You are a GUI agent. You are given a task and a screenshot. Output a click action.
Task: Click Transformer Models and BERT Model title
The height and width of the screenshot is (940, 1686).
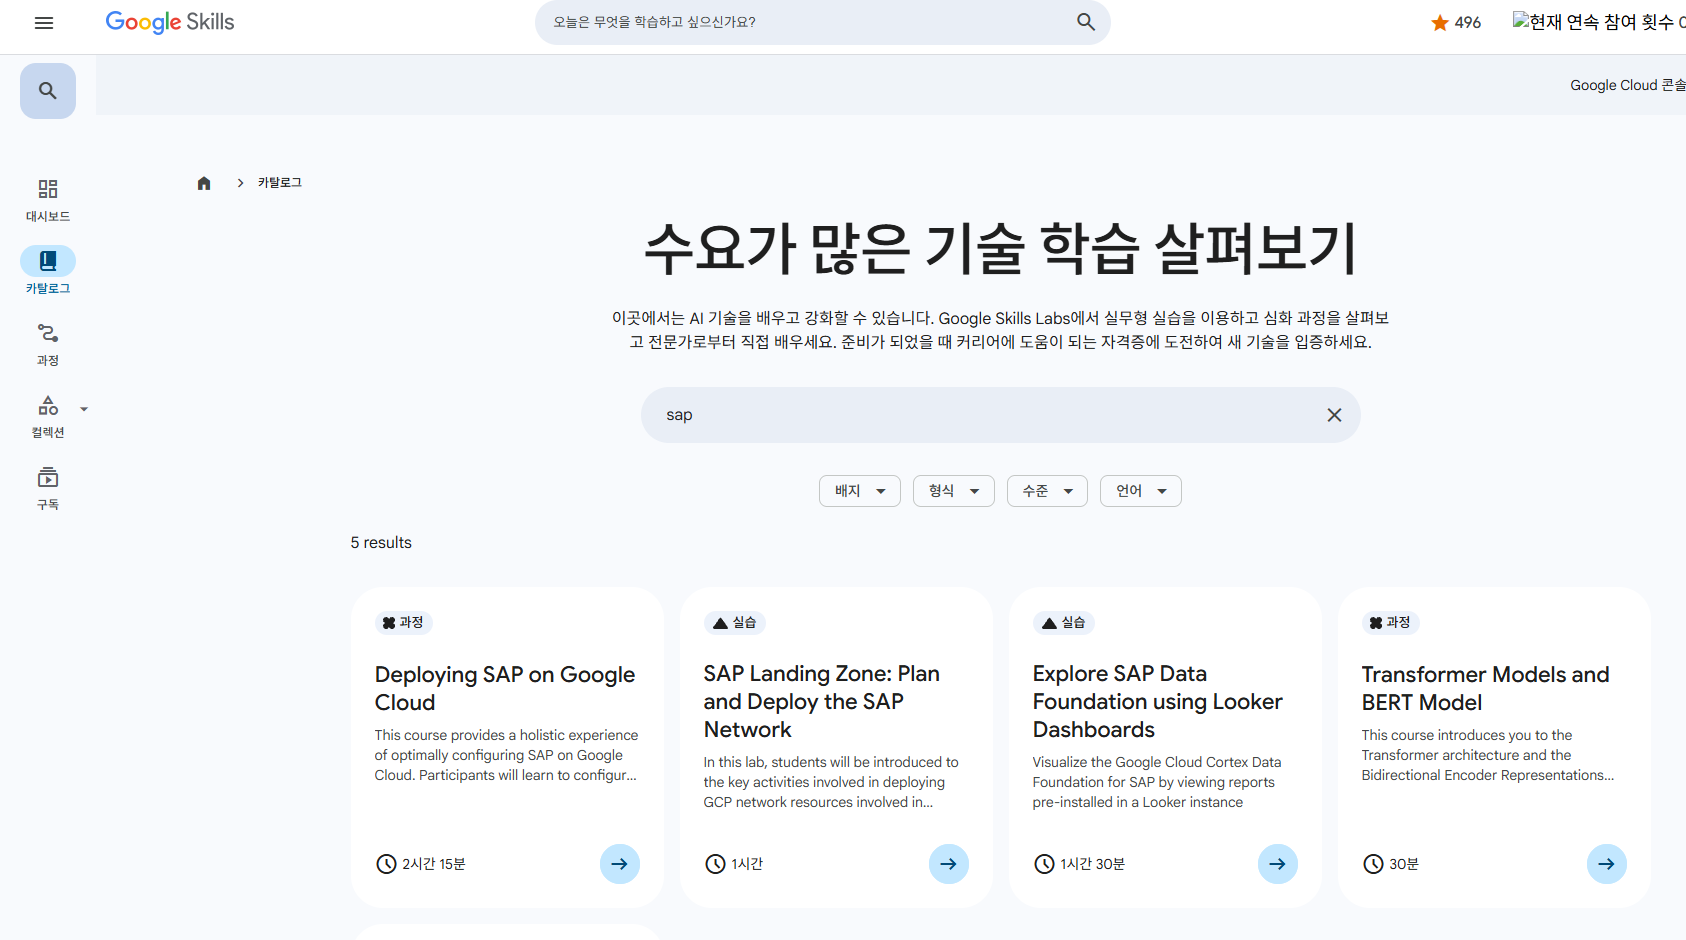[1486, 688]
